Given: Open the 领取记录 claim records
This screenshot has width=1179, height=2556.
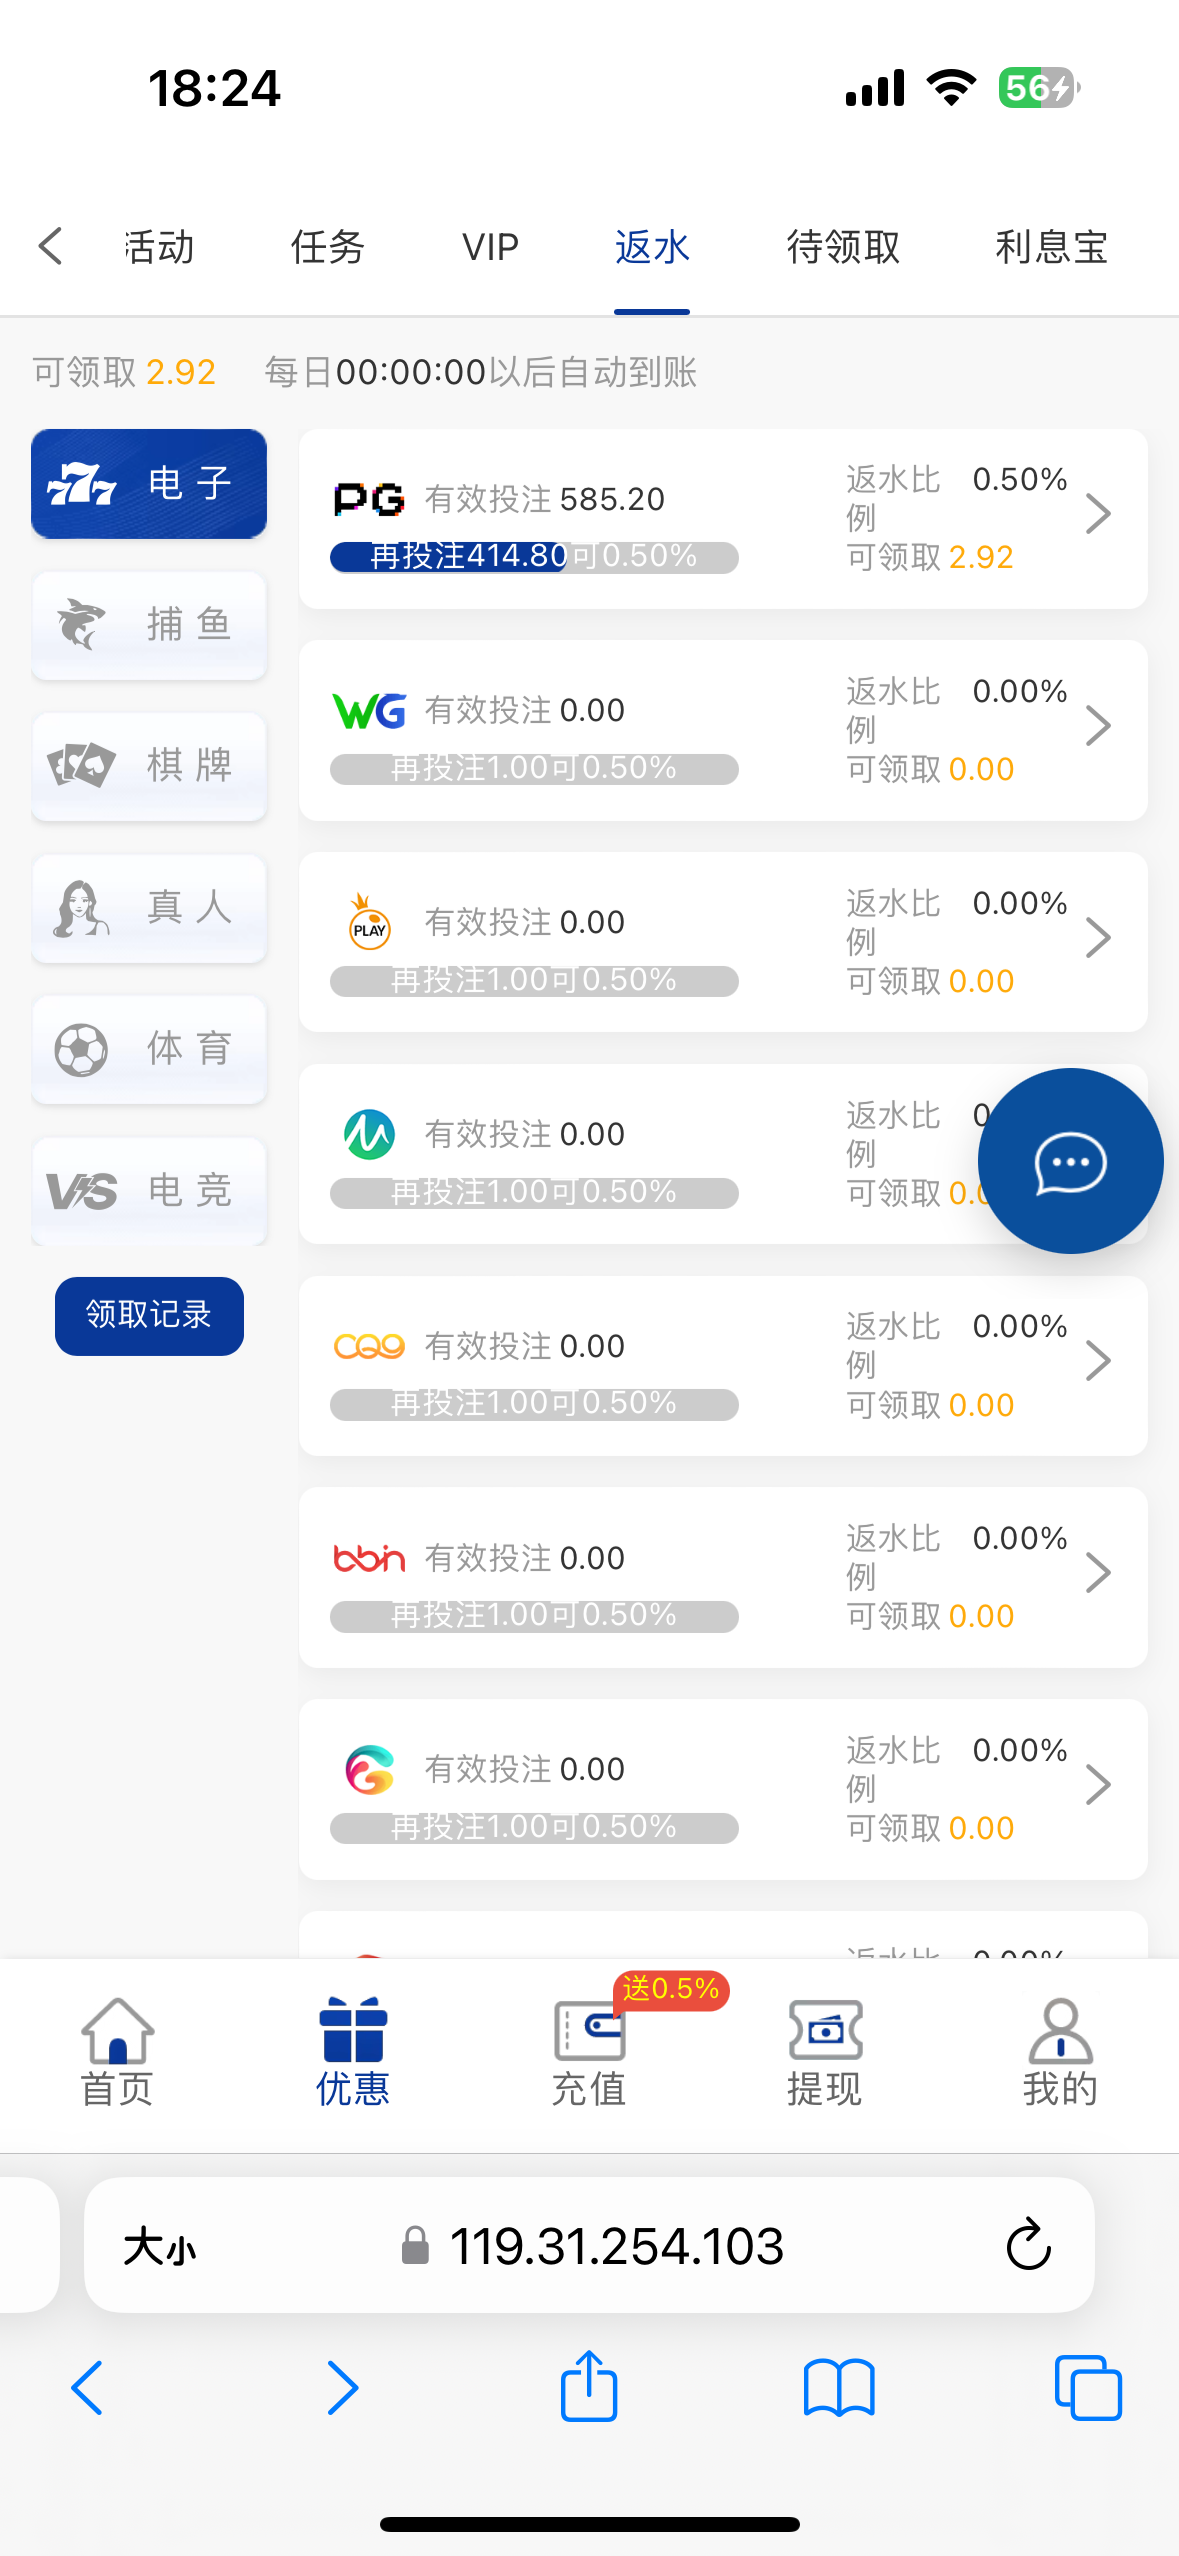Looking at the screenshot, I should point(149,1315).
